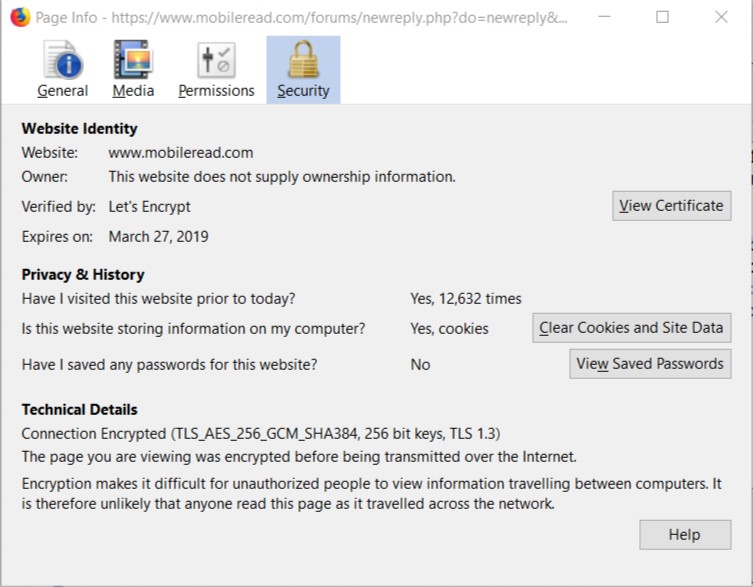Click Clear Cookies and Site Data
The image size is (753, 587).
(631, 328)
